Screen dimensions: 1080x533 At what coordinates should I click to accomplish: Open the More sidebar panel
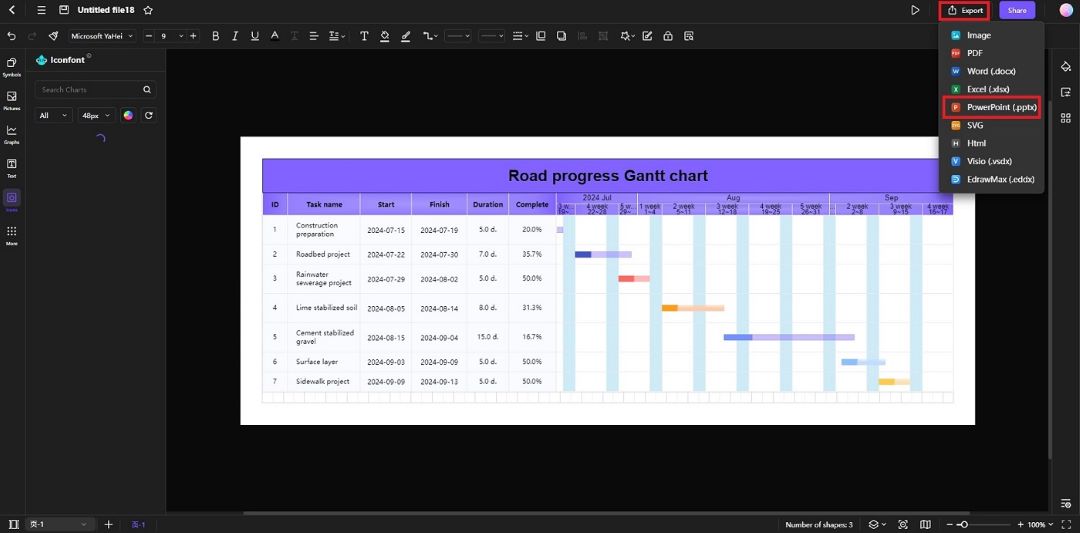coord(12,235)
